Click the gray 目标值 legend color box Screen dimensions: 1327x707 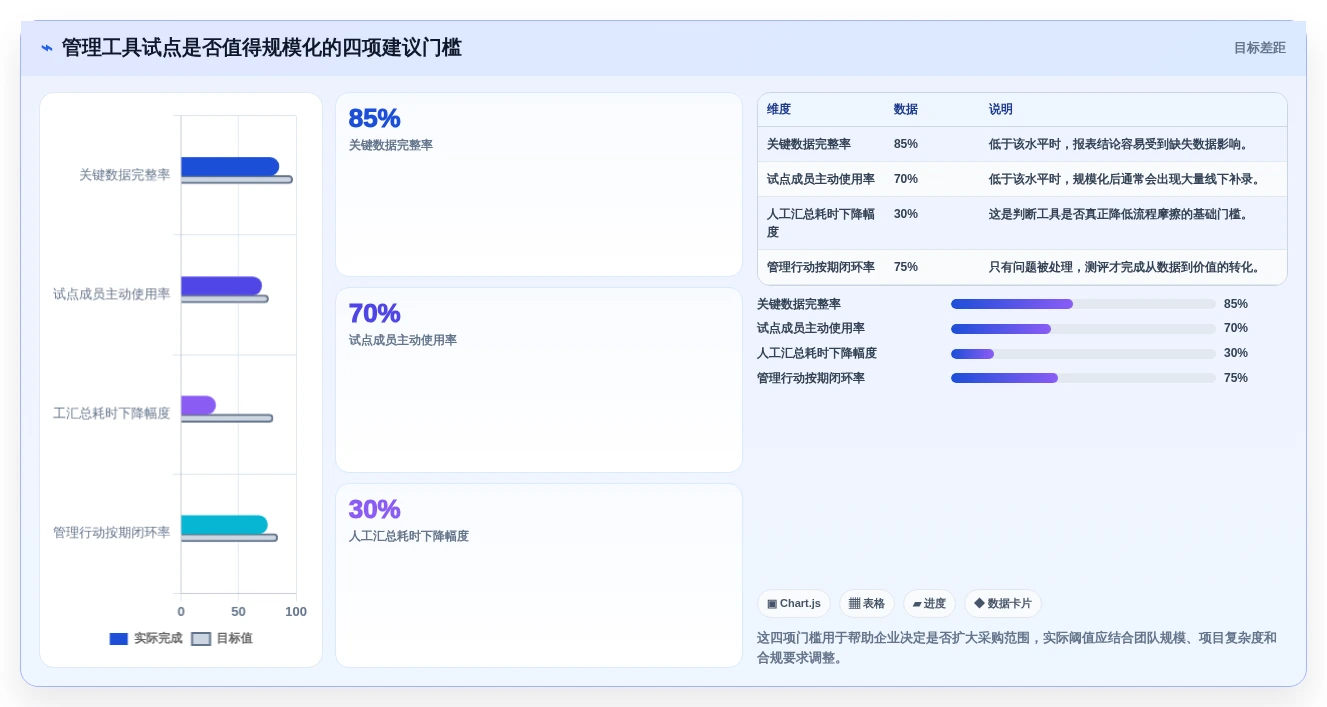[x=201, y=639]
